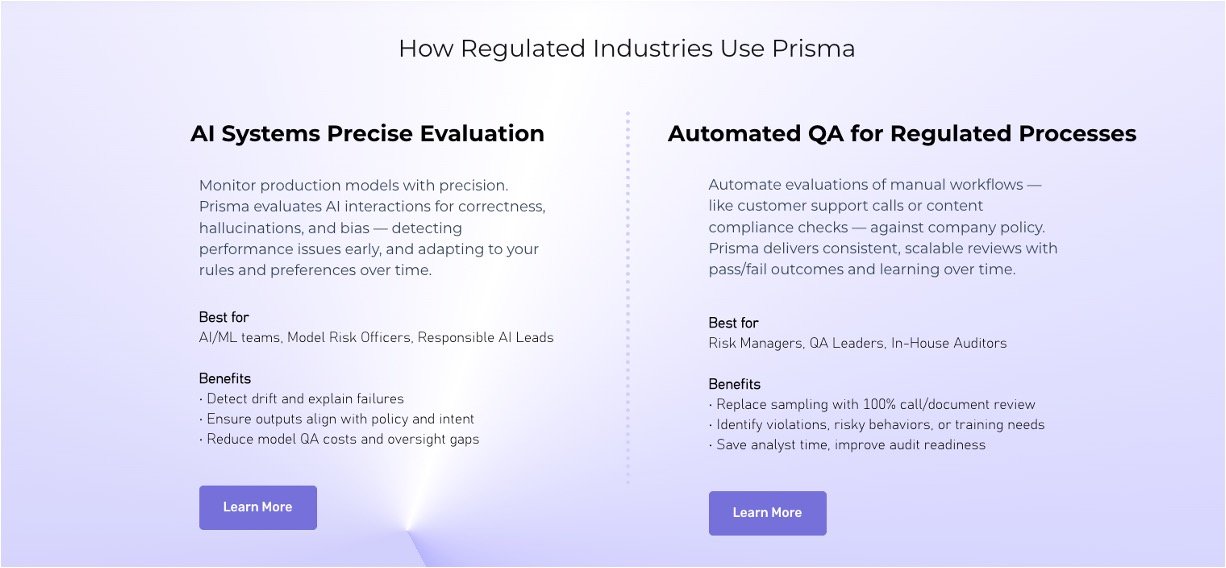Click "Best for" label in Automated QA column
1226x568 pixels.
pos(734,323)
